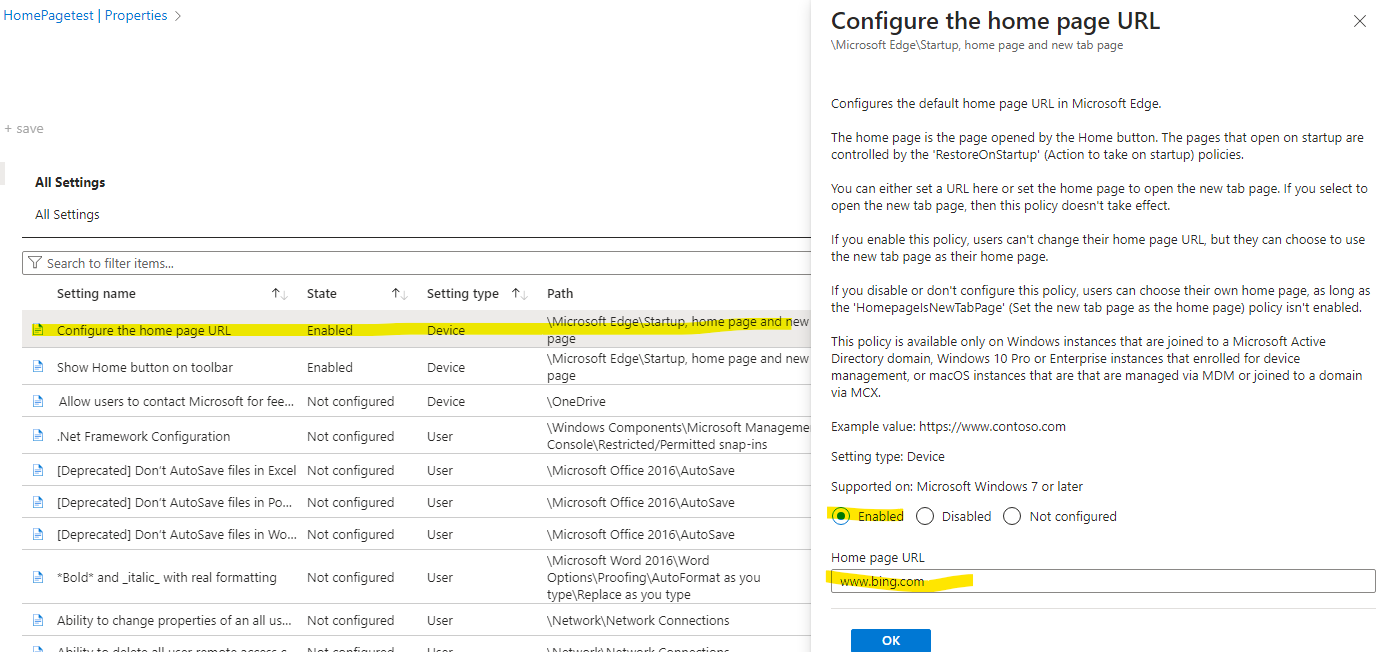This screenshot has width=1392, height=652.
Task: Open *Bold* and _italic_ with real formatting setting
Action: pos(167,577)
